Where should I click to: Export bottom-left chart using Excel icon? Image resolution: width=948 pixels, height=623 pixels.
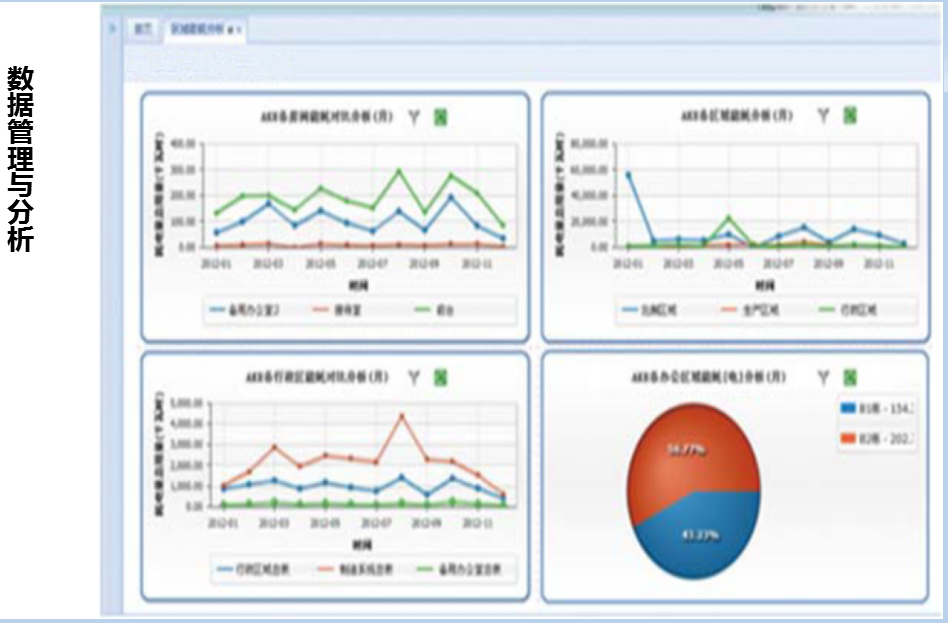440,377
